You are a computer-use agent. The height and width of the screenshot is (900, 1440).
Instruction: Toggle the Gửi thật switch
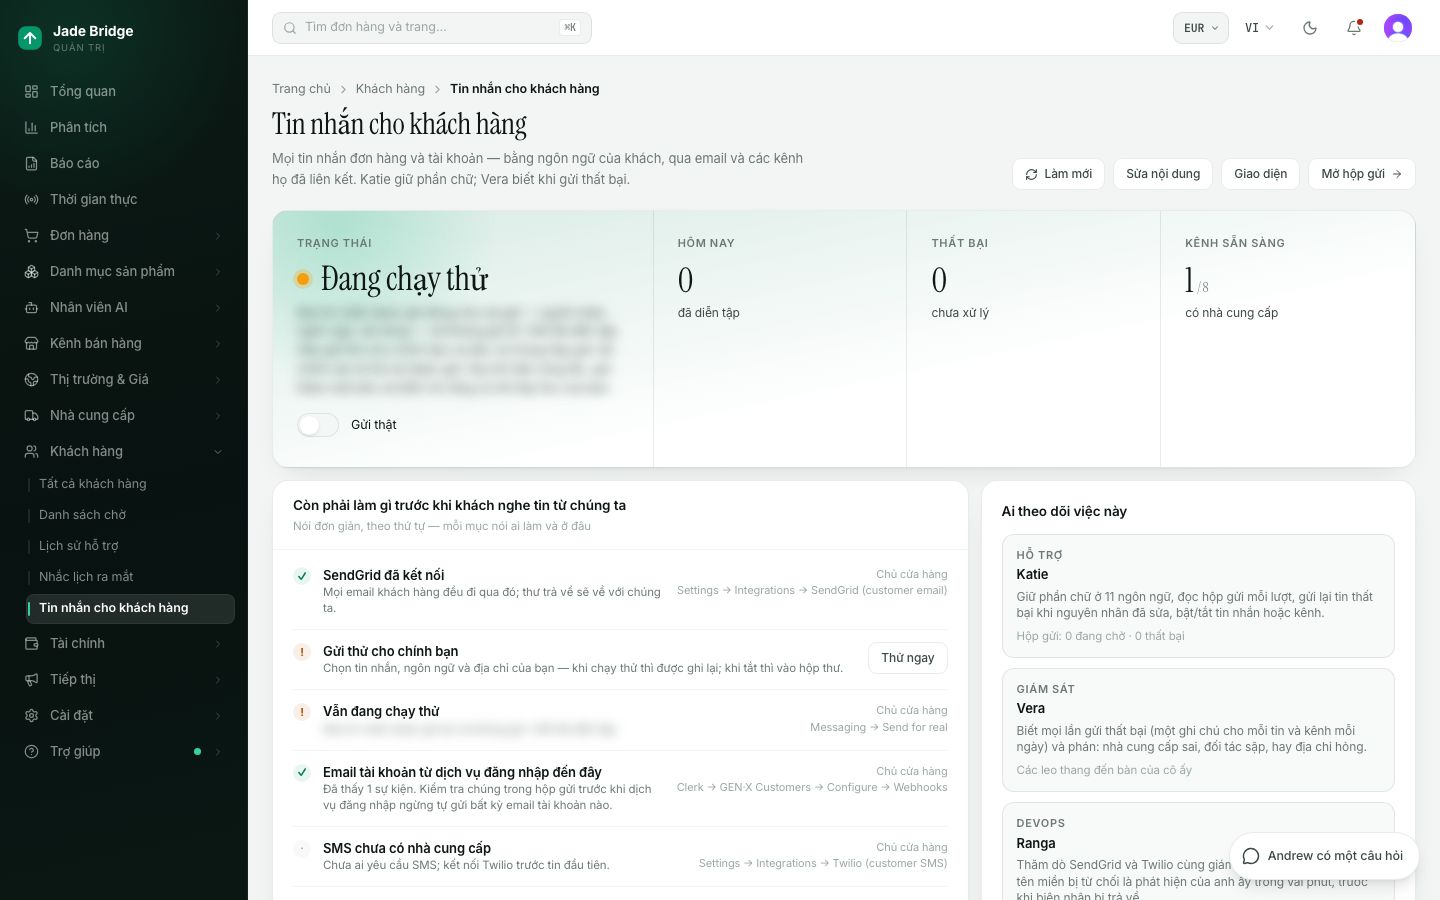pos(318,425)
